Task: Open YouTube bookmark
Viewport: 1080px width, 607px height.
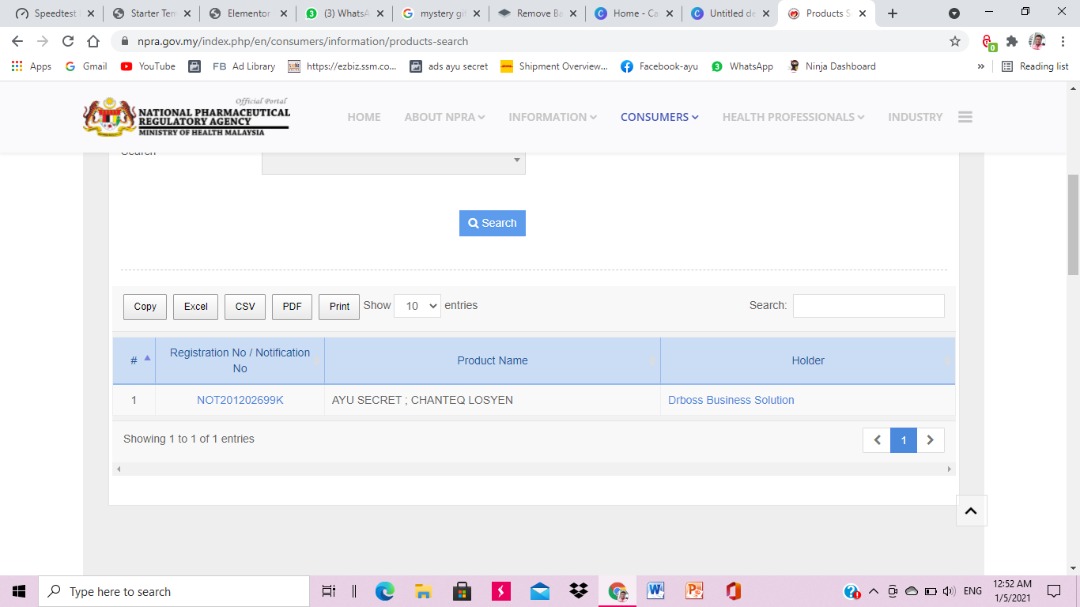Action: (148, 66)
